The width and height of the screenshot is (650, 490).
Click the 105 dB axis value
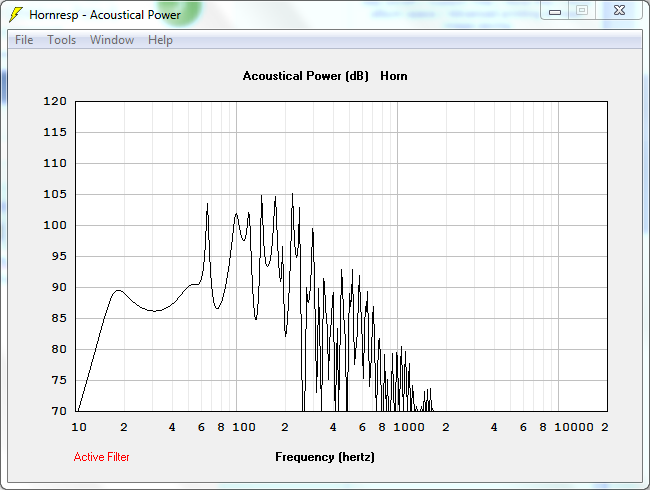[x=55, y=194]
